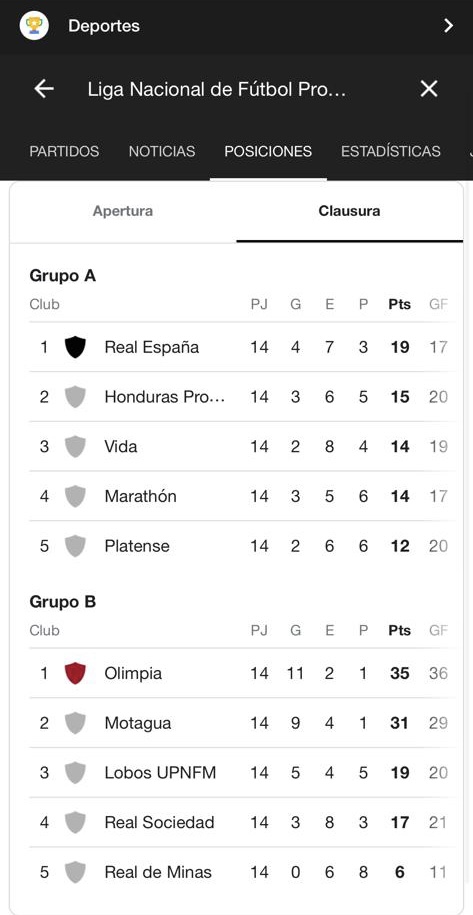Image resolution: width=473 pixels, height=915 pixels.
Task: Open the Noticias tab
Action: click(x=162, y=151)
